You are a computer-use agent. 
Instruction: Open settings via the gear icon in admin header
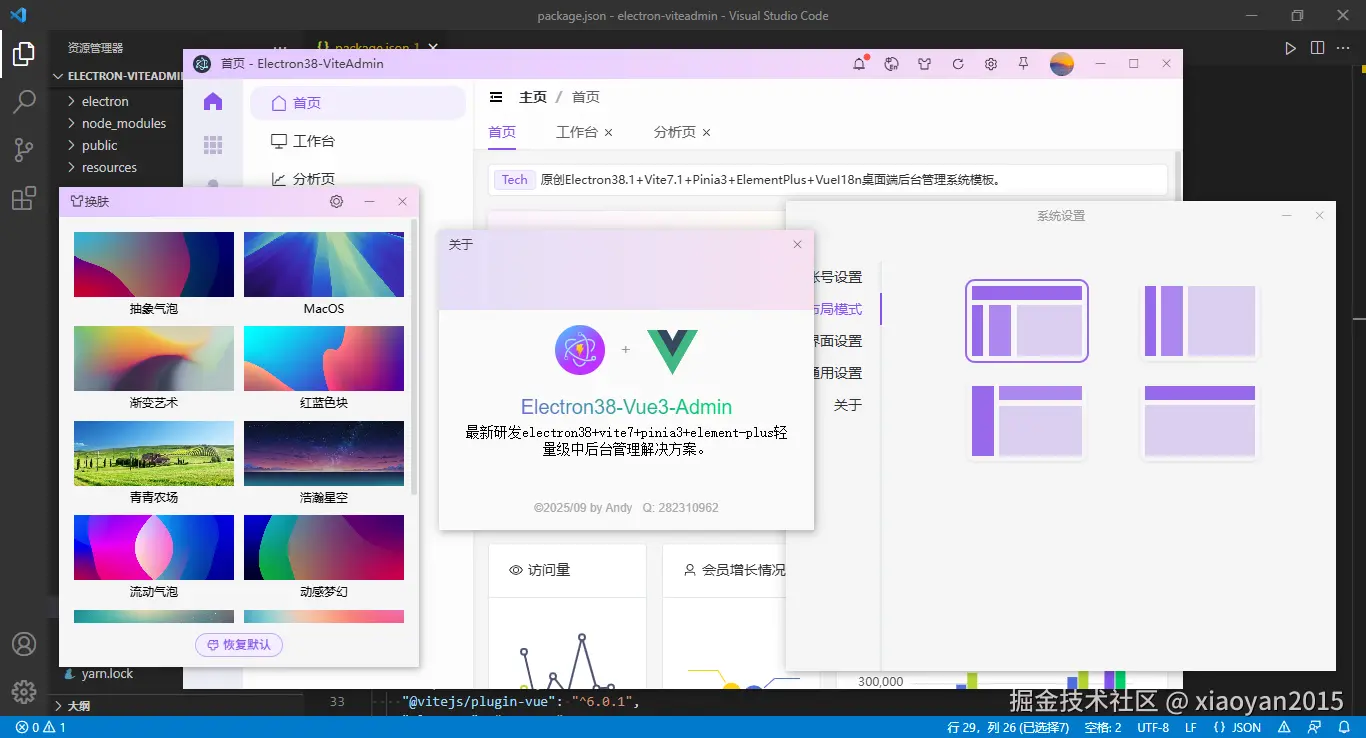coord(990,63)
